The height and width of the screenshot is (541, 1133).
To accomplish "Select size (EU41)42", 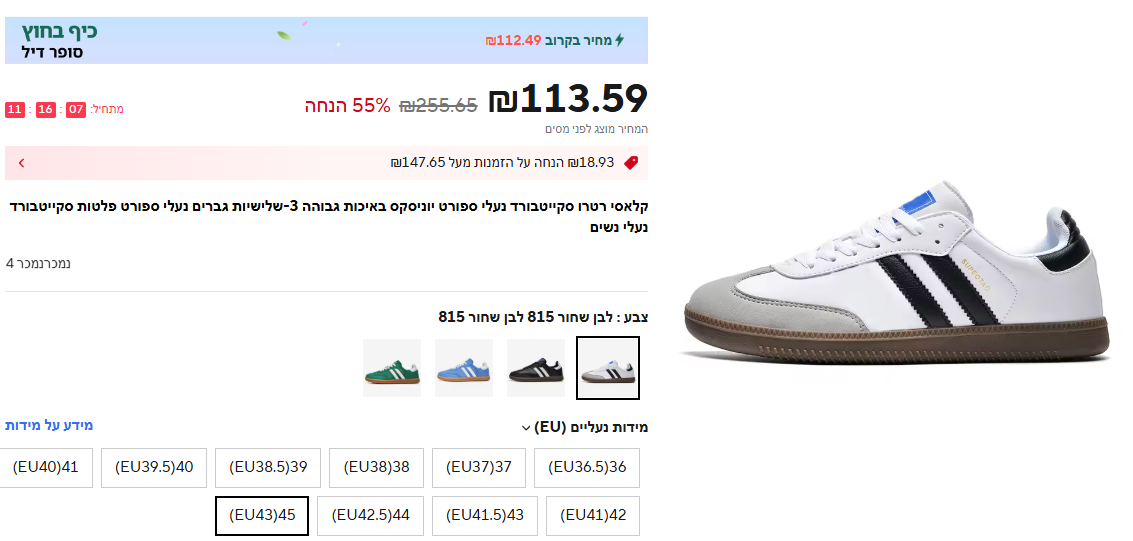I will tap(593, 515).
